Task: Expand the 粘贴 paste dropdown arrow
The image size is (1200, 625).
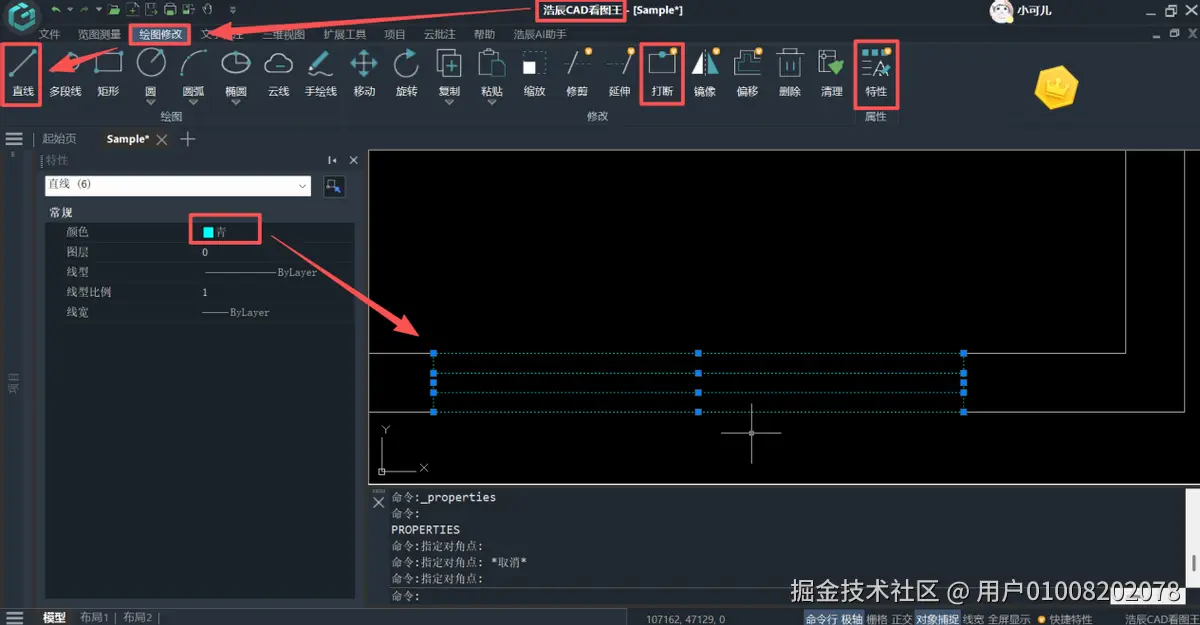Action: [491, 102]
